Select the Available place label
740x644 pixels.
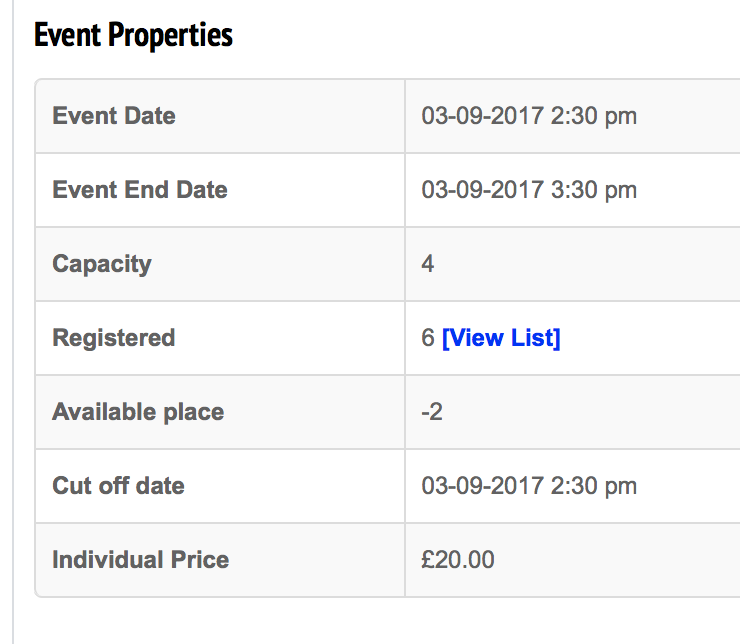tap(138, 412)
